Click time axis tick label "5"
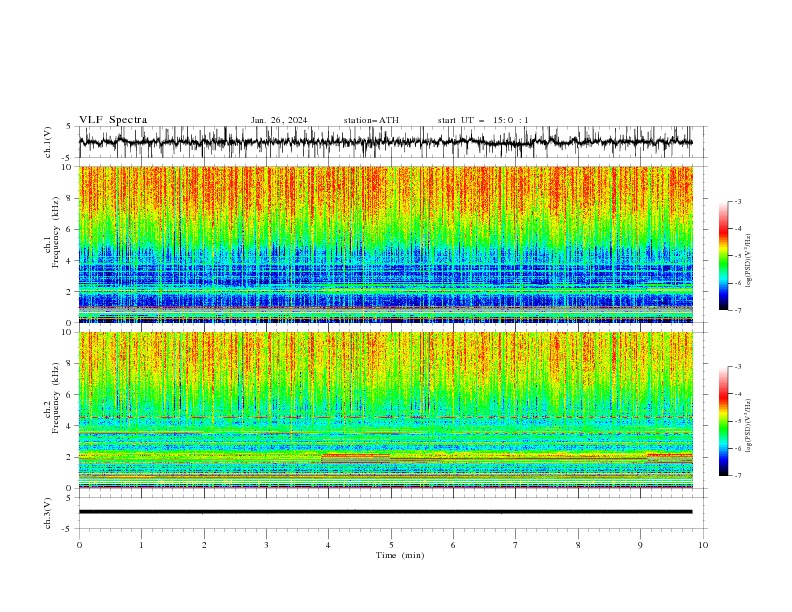The height and width of the screenshot is (612, 792). point(391,545)
